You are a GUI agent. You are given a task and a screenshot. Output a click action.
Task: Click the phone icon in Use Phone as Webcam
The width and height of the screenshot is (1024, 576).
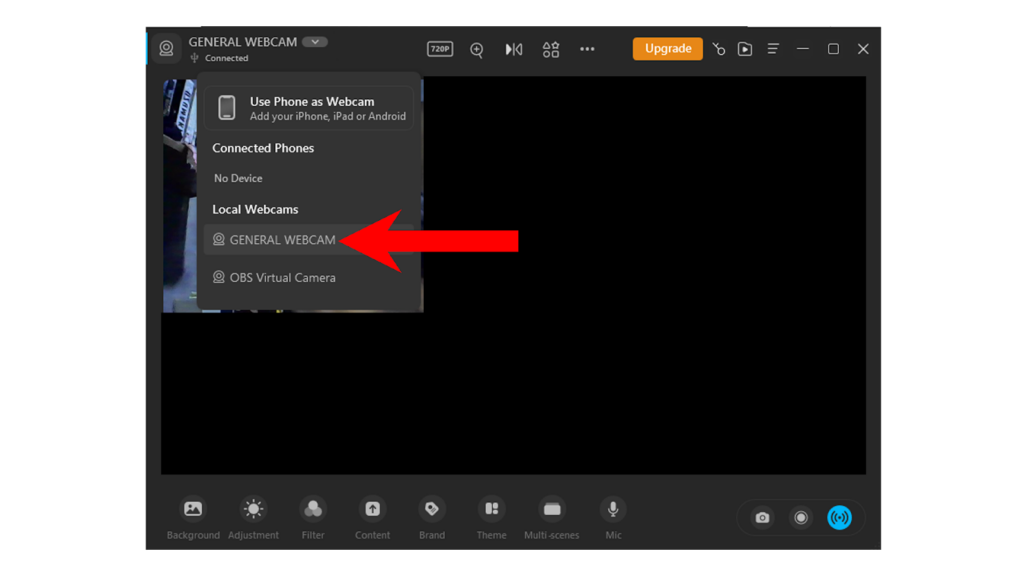(x=227, y=108)
